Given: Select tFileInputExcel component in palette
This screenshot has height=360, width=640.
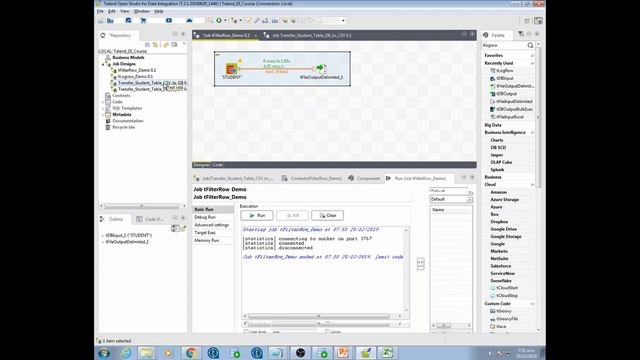Looking at the screenshot, I should click(507, 117).
